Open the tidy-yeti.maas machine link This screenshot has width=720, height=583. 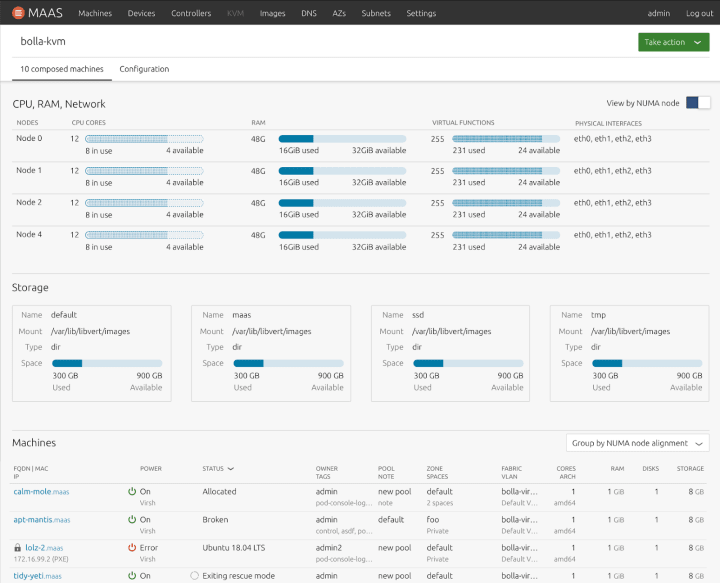pyautogui.click(x=37, y=576)
